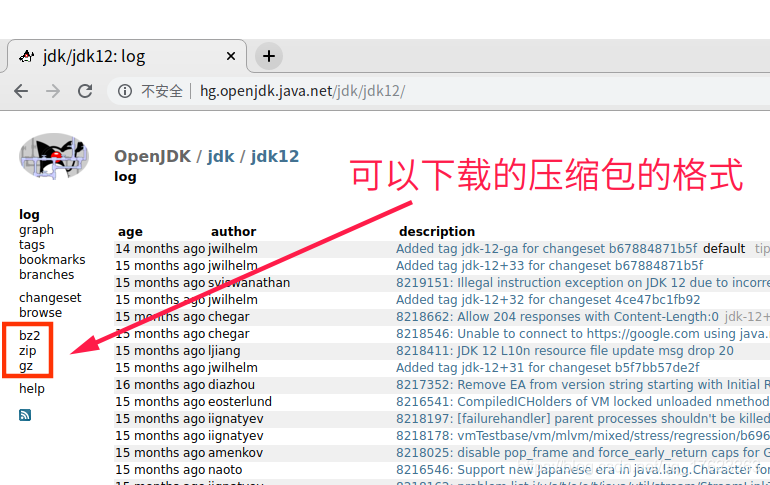The height and width of the screenshot is (485, 770).
Task: Click the browser back arrow
Action: 21,91
